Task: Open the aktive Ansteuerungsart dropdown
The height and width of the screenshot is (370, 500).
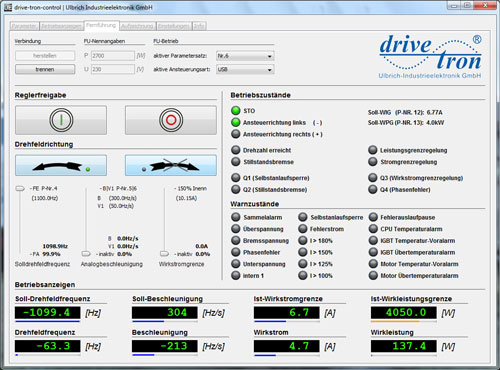Action: pyautogui.click(x=245, y=70)
